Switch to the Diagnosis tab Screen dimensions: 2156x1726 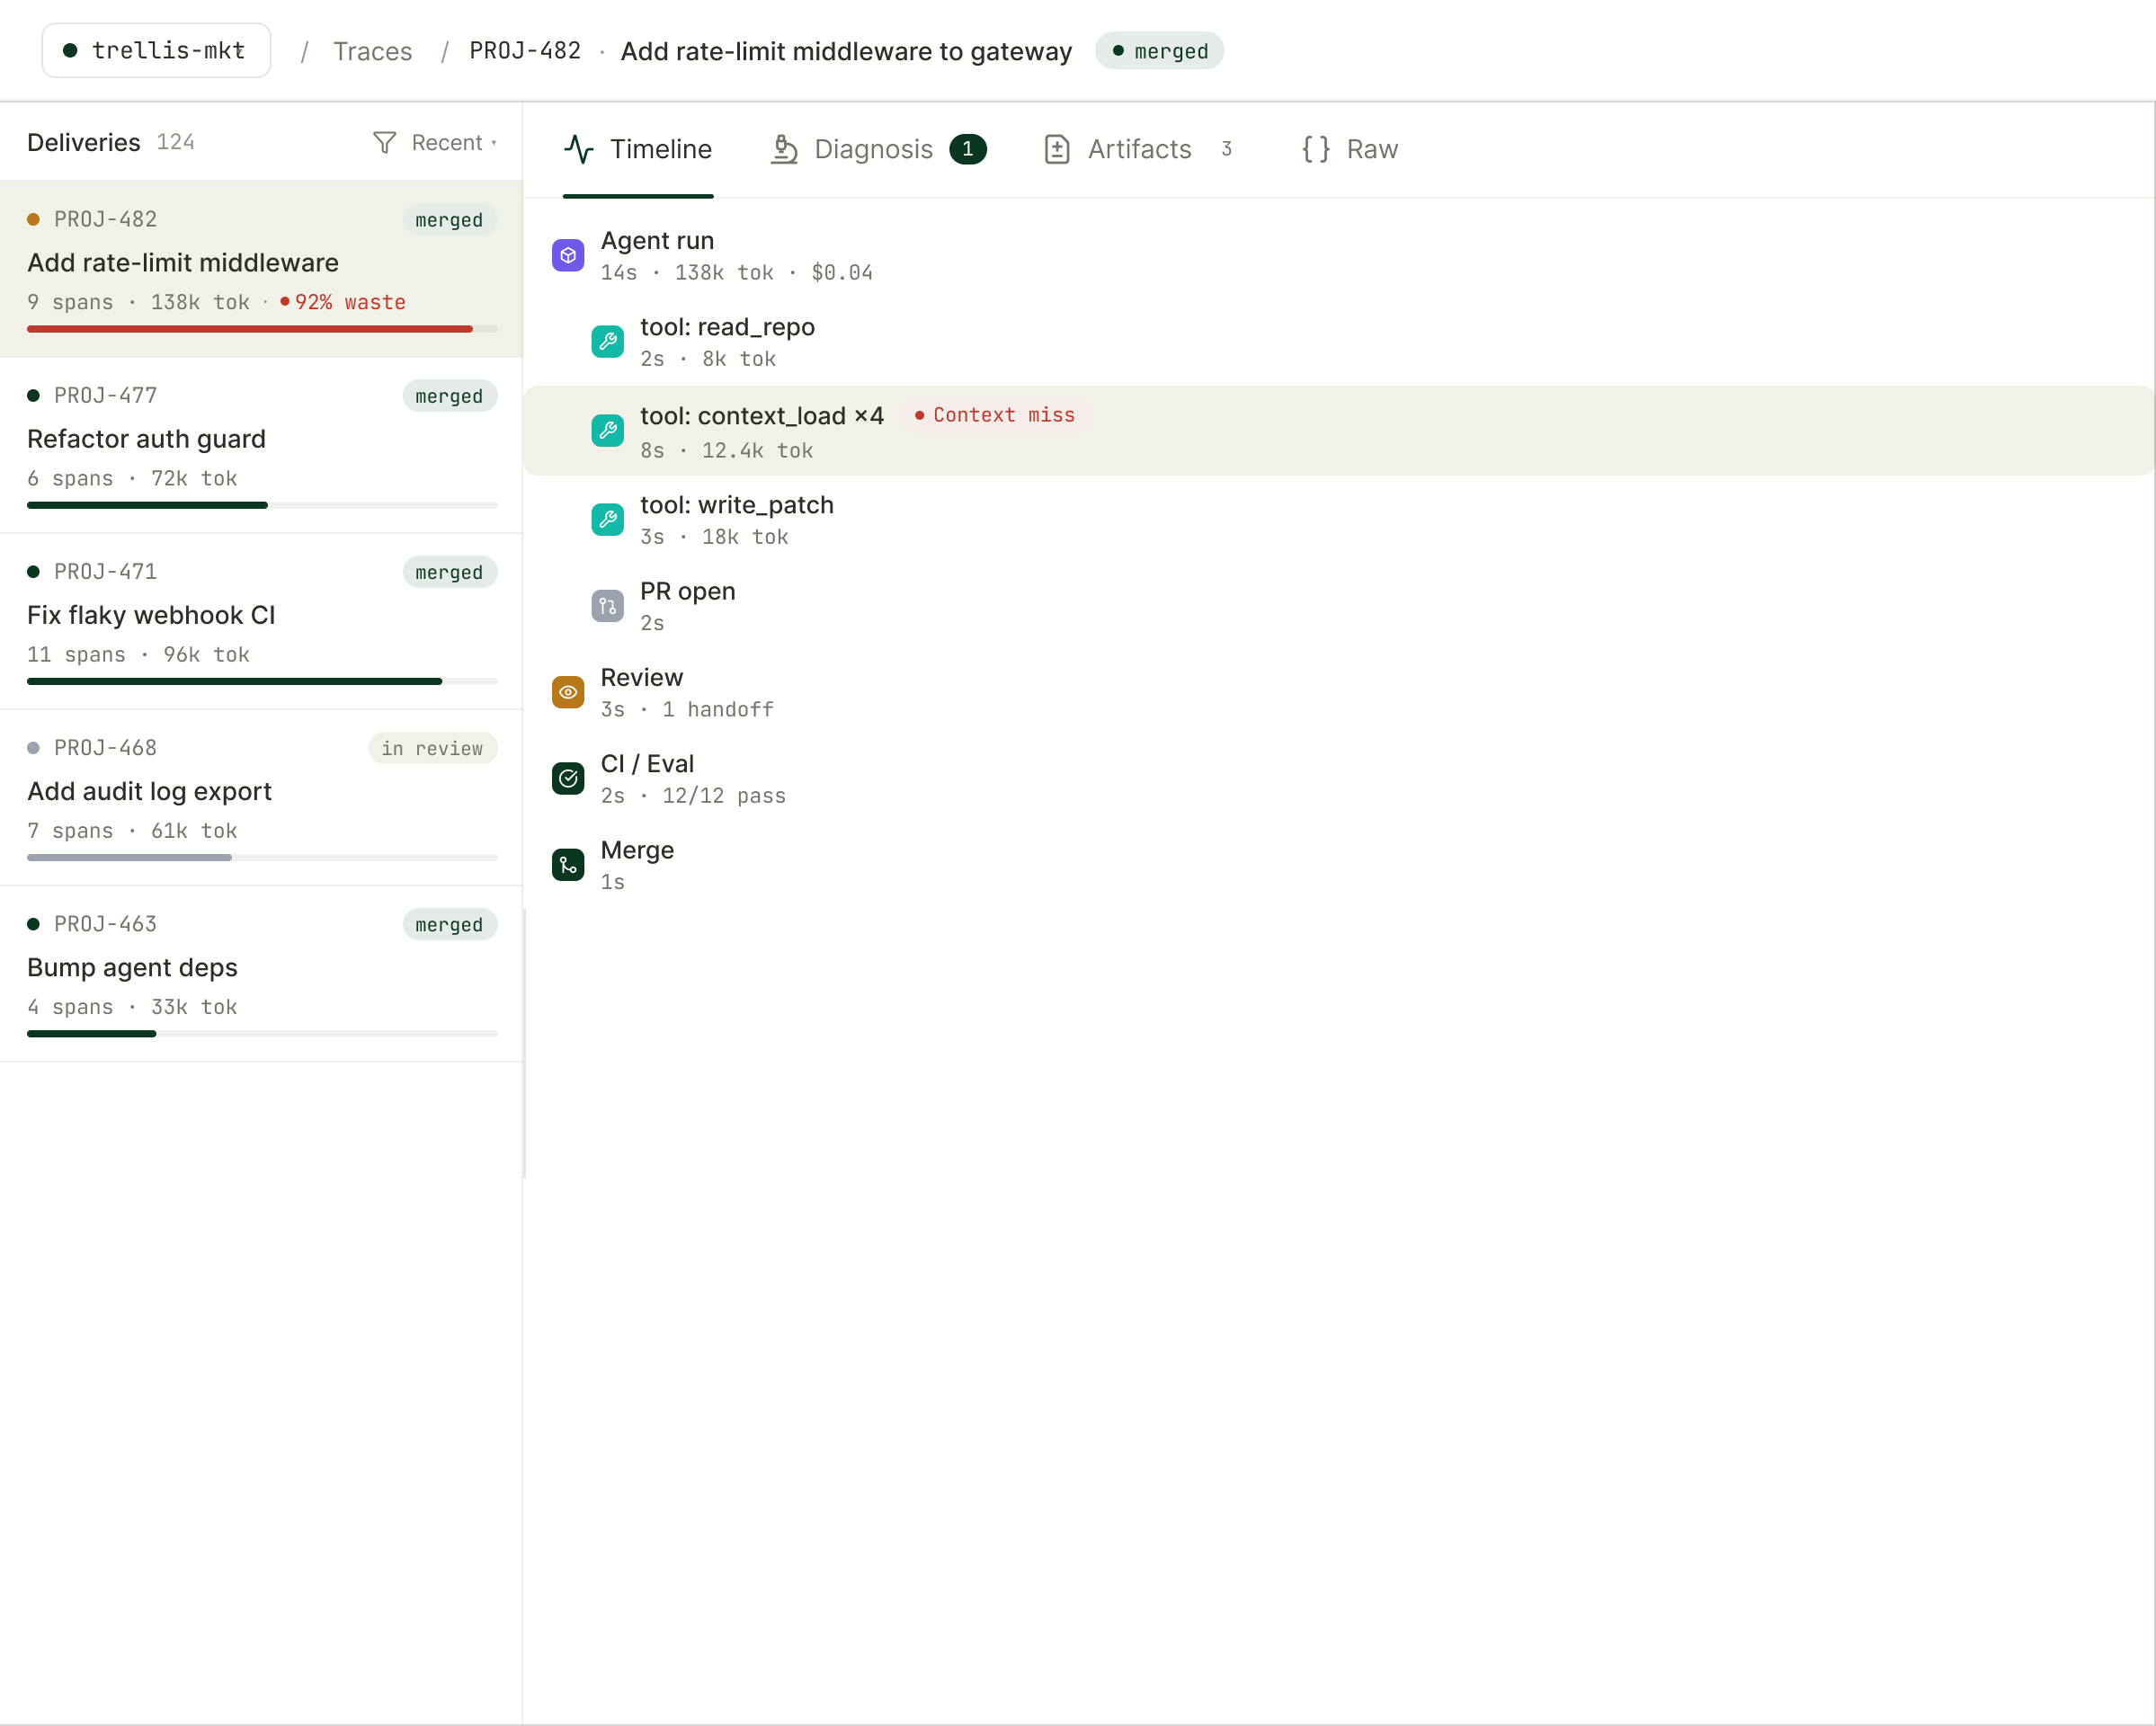[878, 149]
